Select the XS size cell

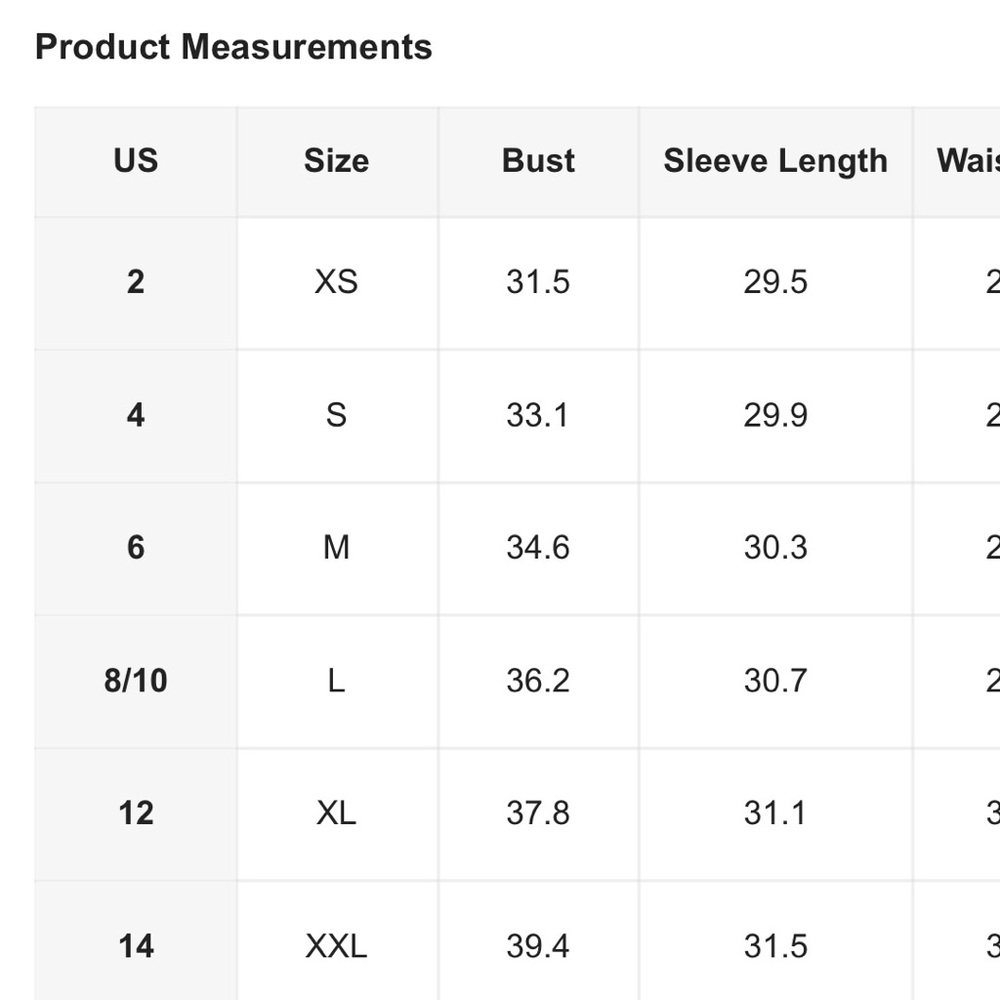pos(336,282)
